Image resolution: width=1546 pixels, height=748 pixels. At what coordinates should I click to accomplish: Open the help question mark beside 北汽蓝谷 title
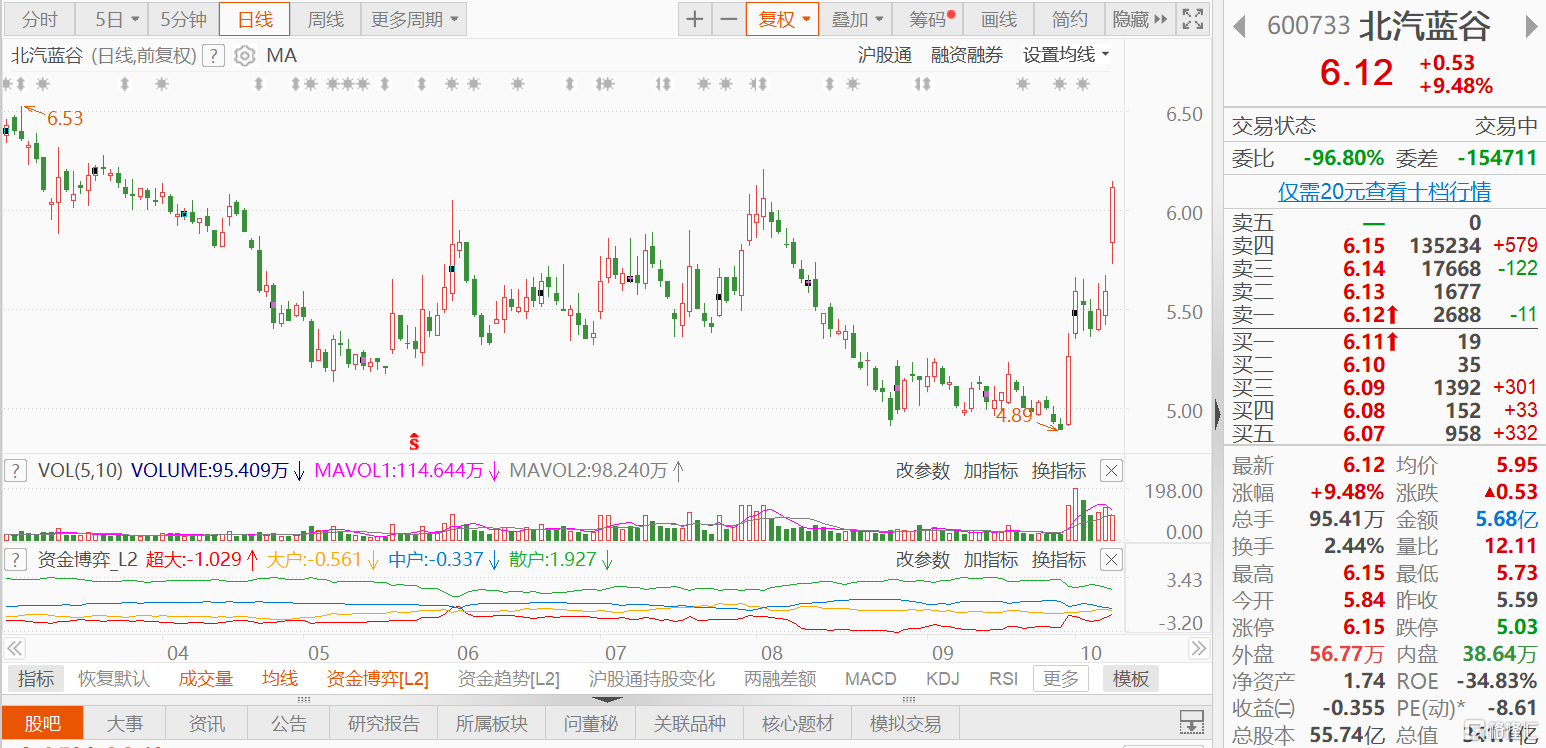click(x=213, y=56)
